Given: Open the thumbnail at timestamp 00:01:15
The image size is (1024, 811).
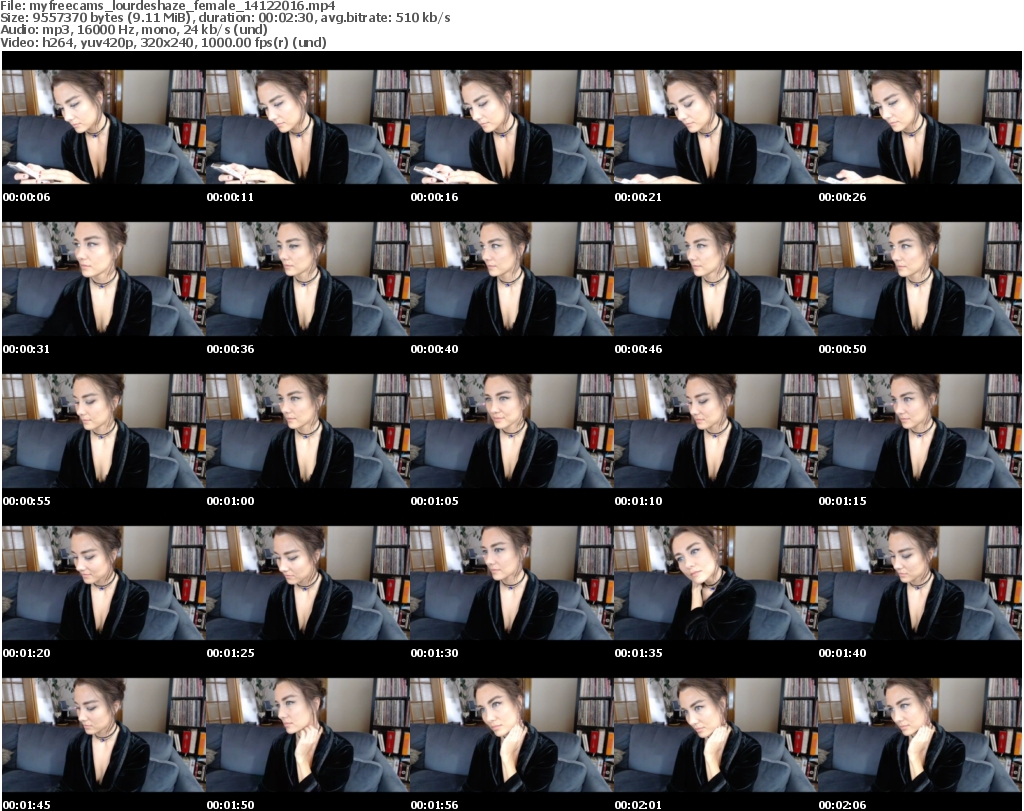Looking at the screenshot, I should coord(919,431).
